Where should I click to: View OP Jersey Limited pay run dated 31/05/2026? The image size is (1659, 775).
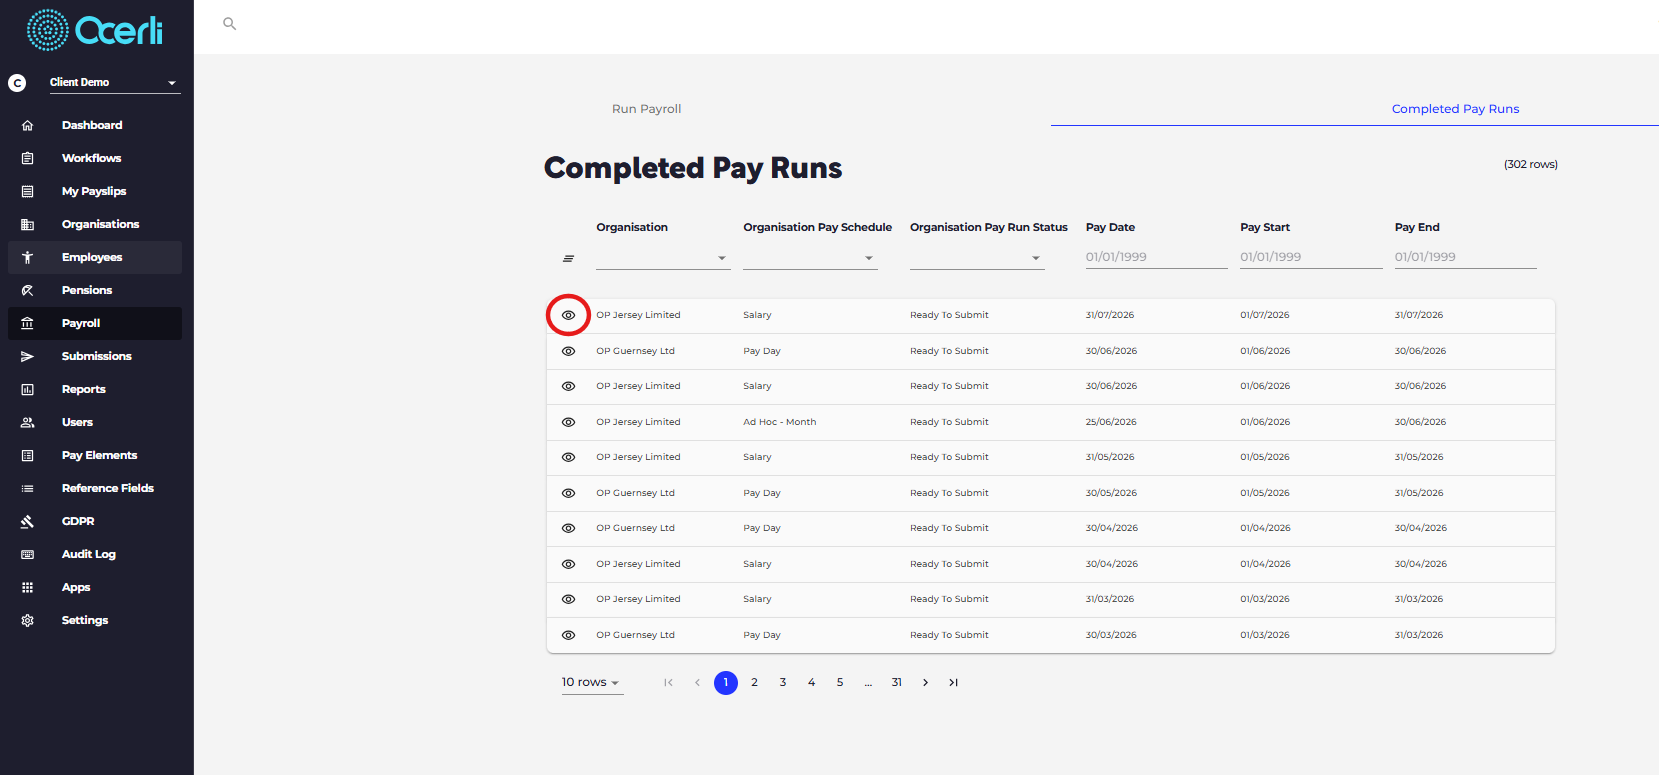click(568, 457)
